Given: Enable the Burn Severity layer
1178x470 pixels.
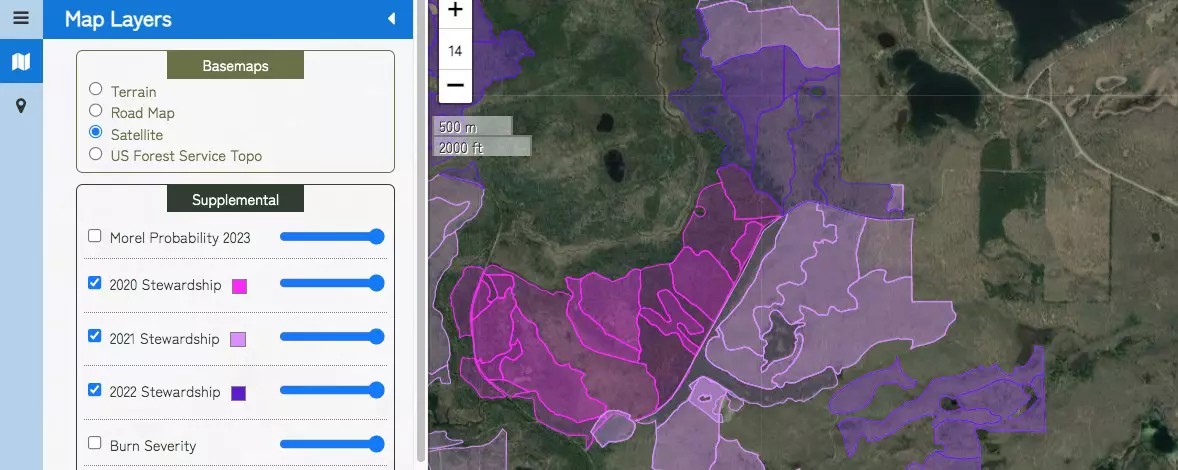Looking at the screenshot, I should [95, 443].
